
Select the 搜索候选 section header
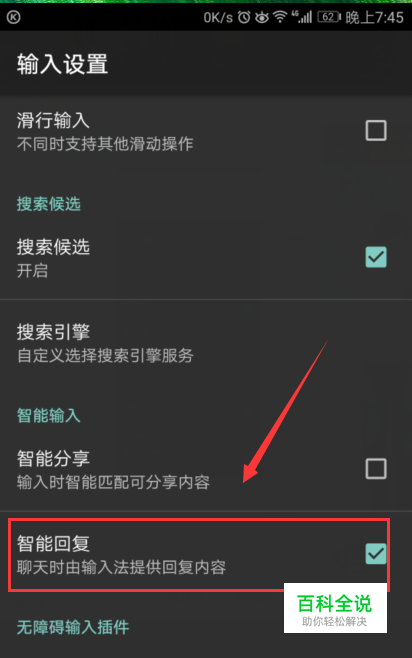coord(49,204)
